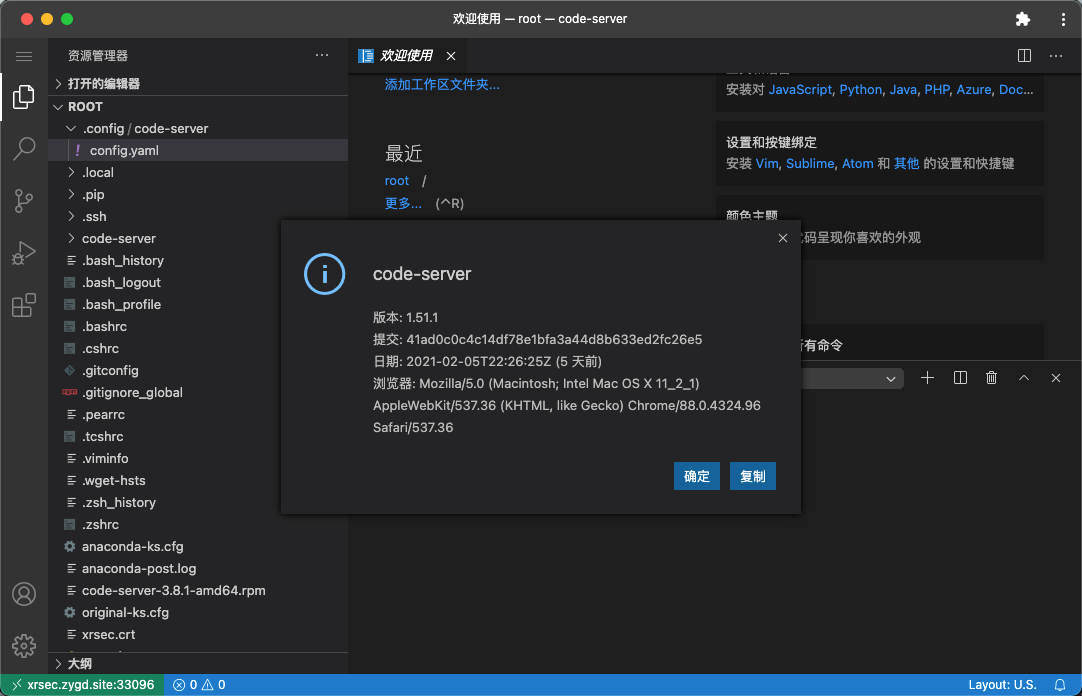The image size is (1082, 696).
Task: Select config.yaml in file tree
Action: point(198,150)
